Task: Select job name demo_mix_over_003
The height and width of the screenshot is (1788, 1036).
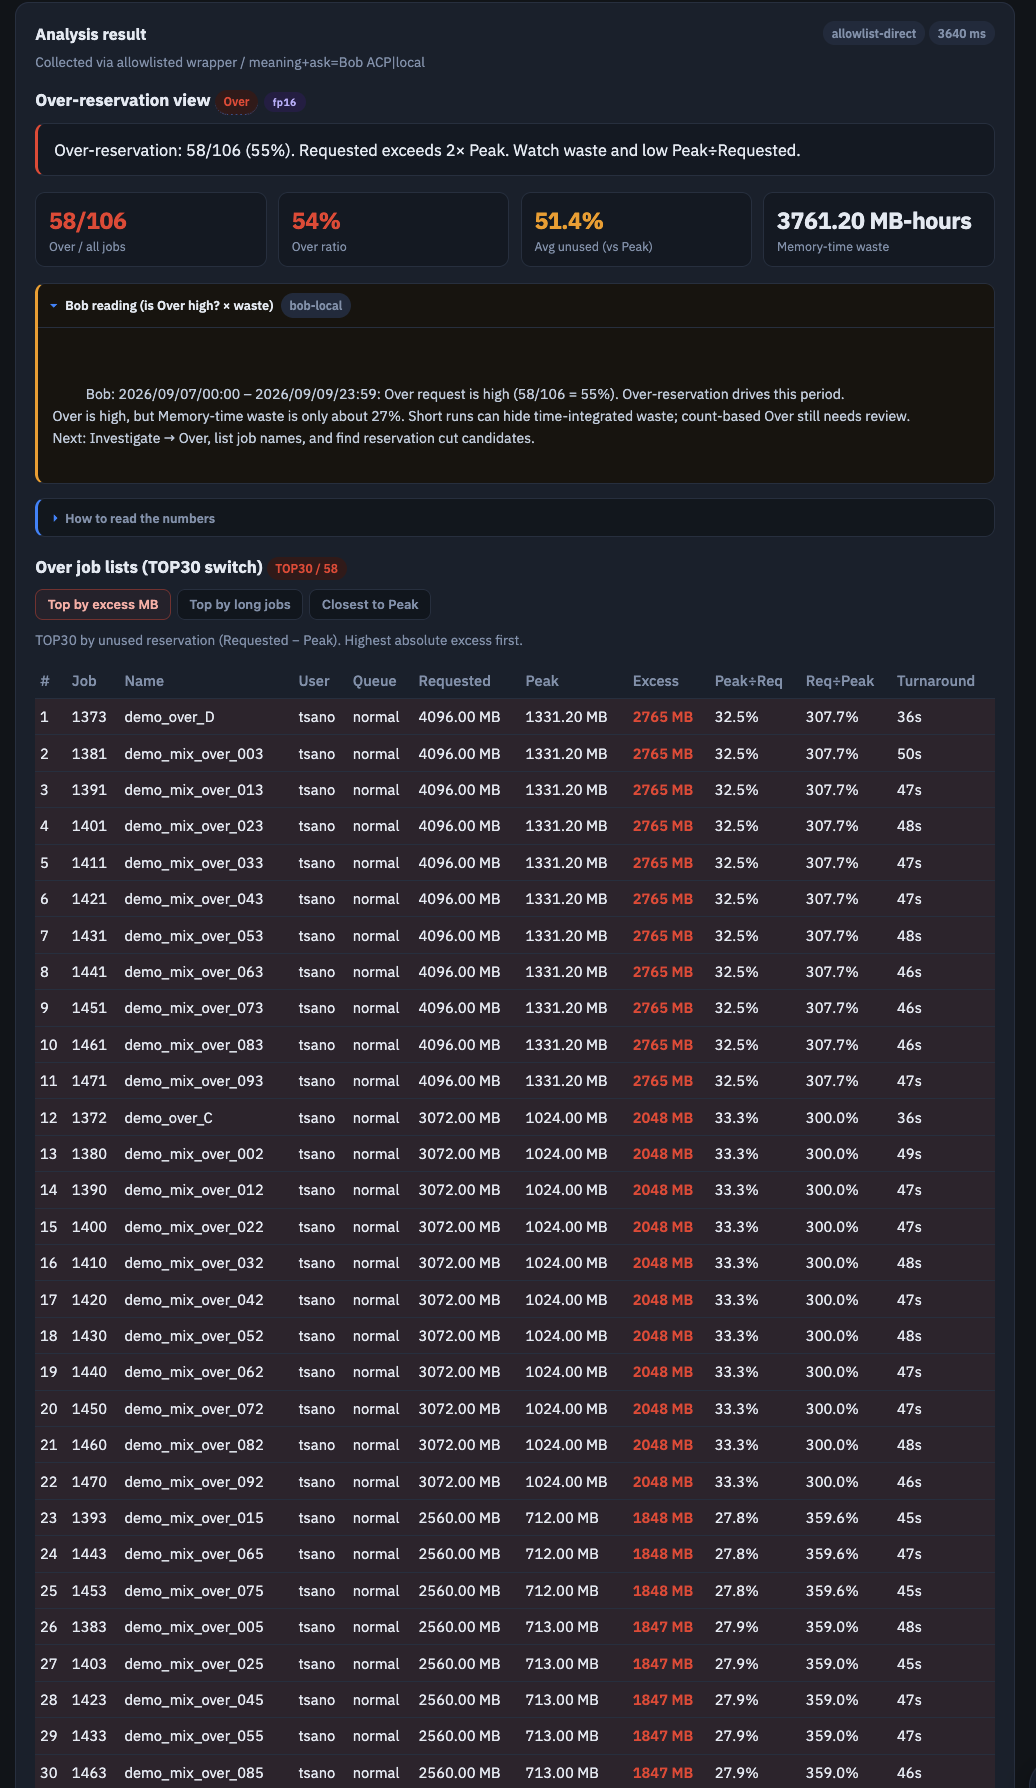Action: pyautogui.click(x=194, y=754)
